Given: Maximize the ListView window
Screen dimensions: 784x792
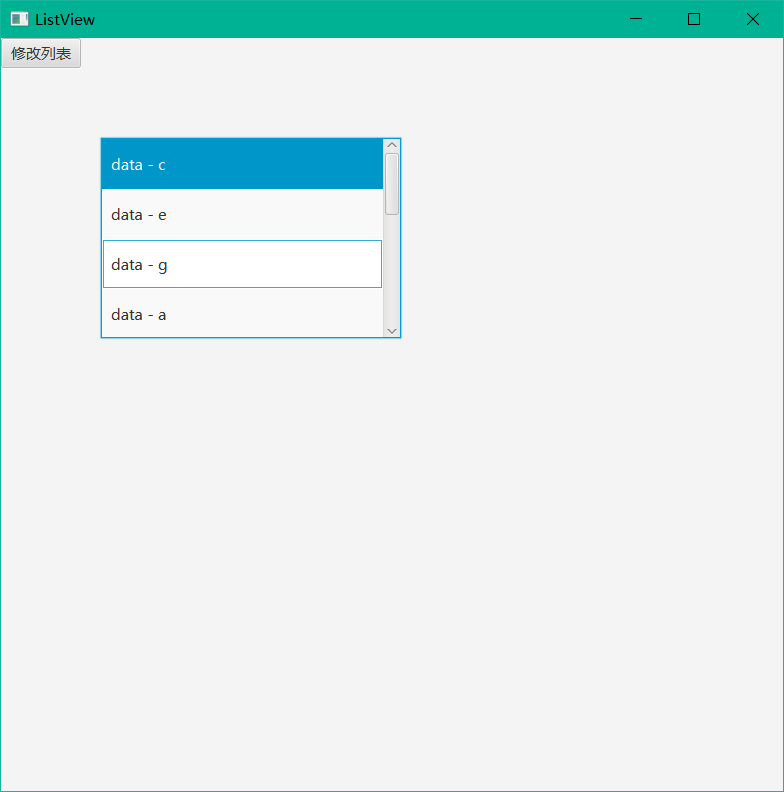Looking at the screenshot, I should (694, 19).
